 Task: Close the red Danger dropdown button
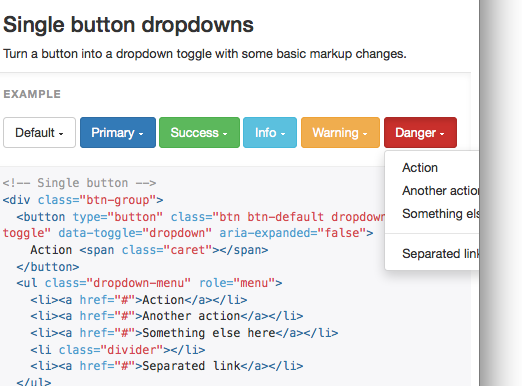pyautogui.click(x=420, y=133)
